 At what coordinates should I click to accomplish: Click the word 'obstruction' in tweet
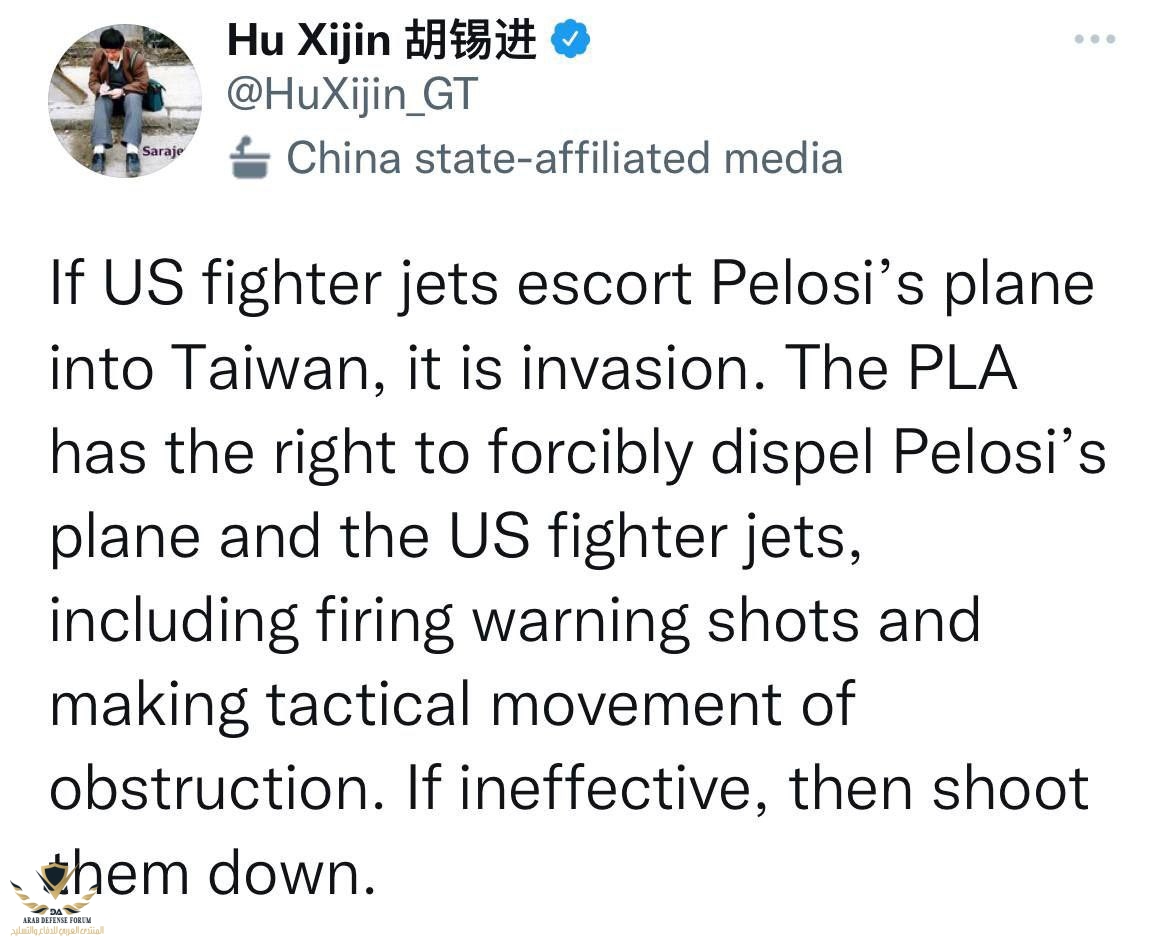coord(219,790)
